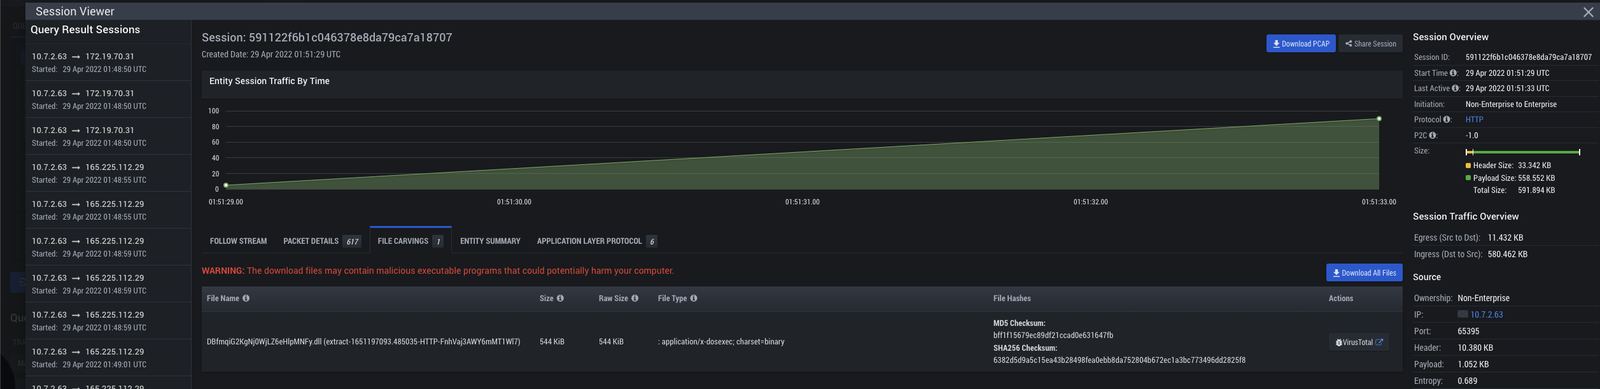Click the 'Session: 591122f6b1c046378e8da79ca7a18707' heading
The image size is (1600, 389).
pyautogui.click(x=327, y=38)
